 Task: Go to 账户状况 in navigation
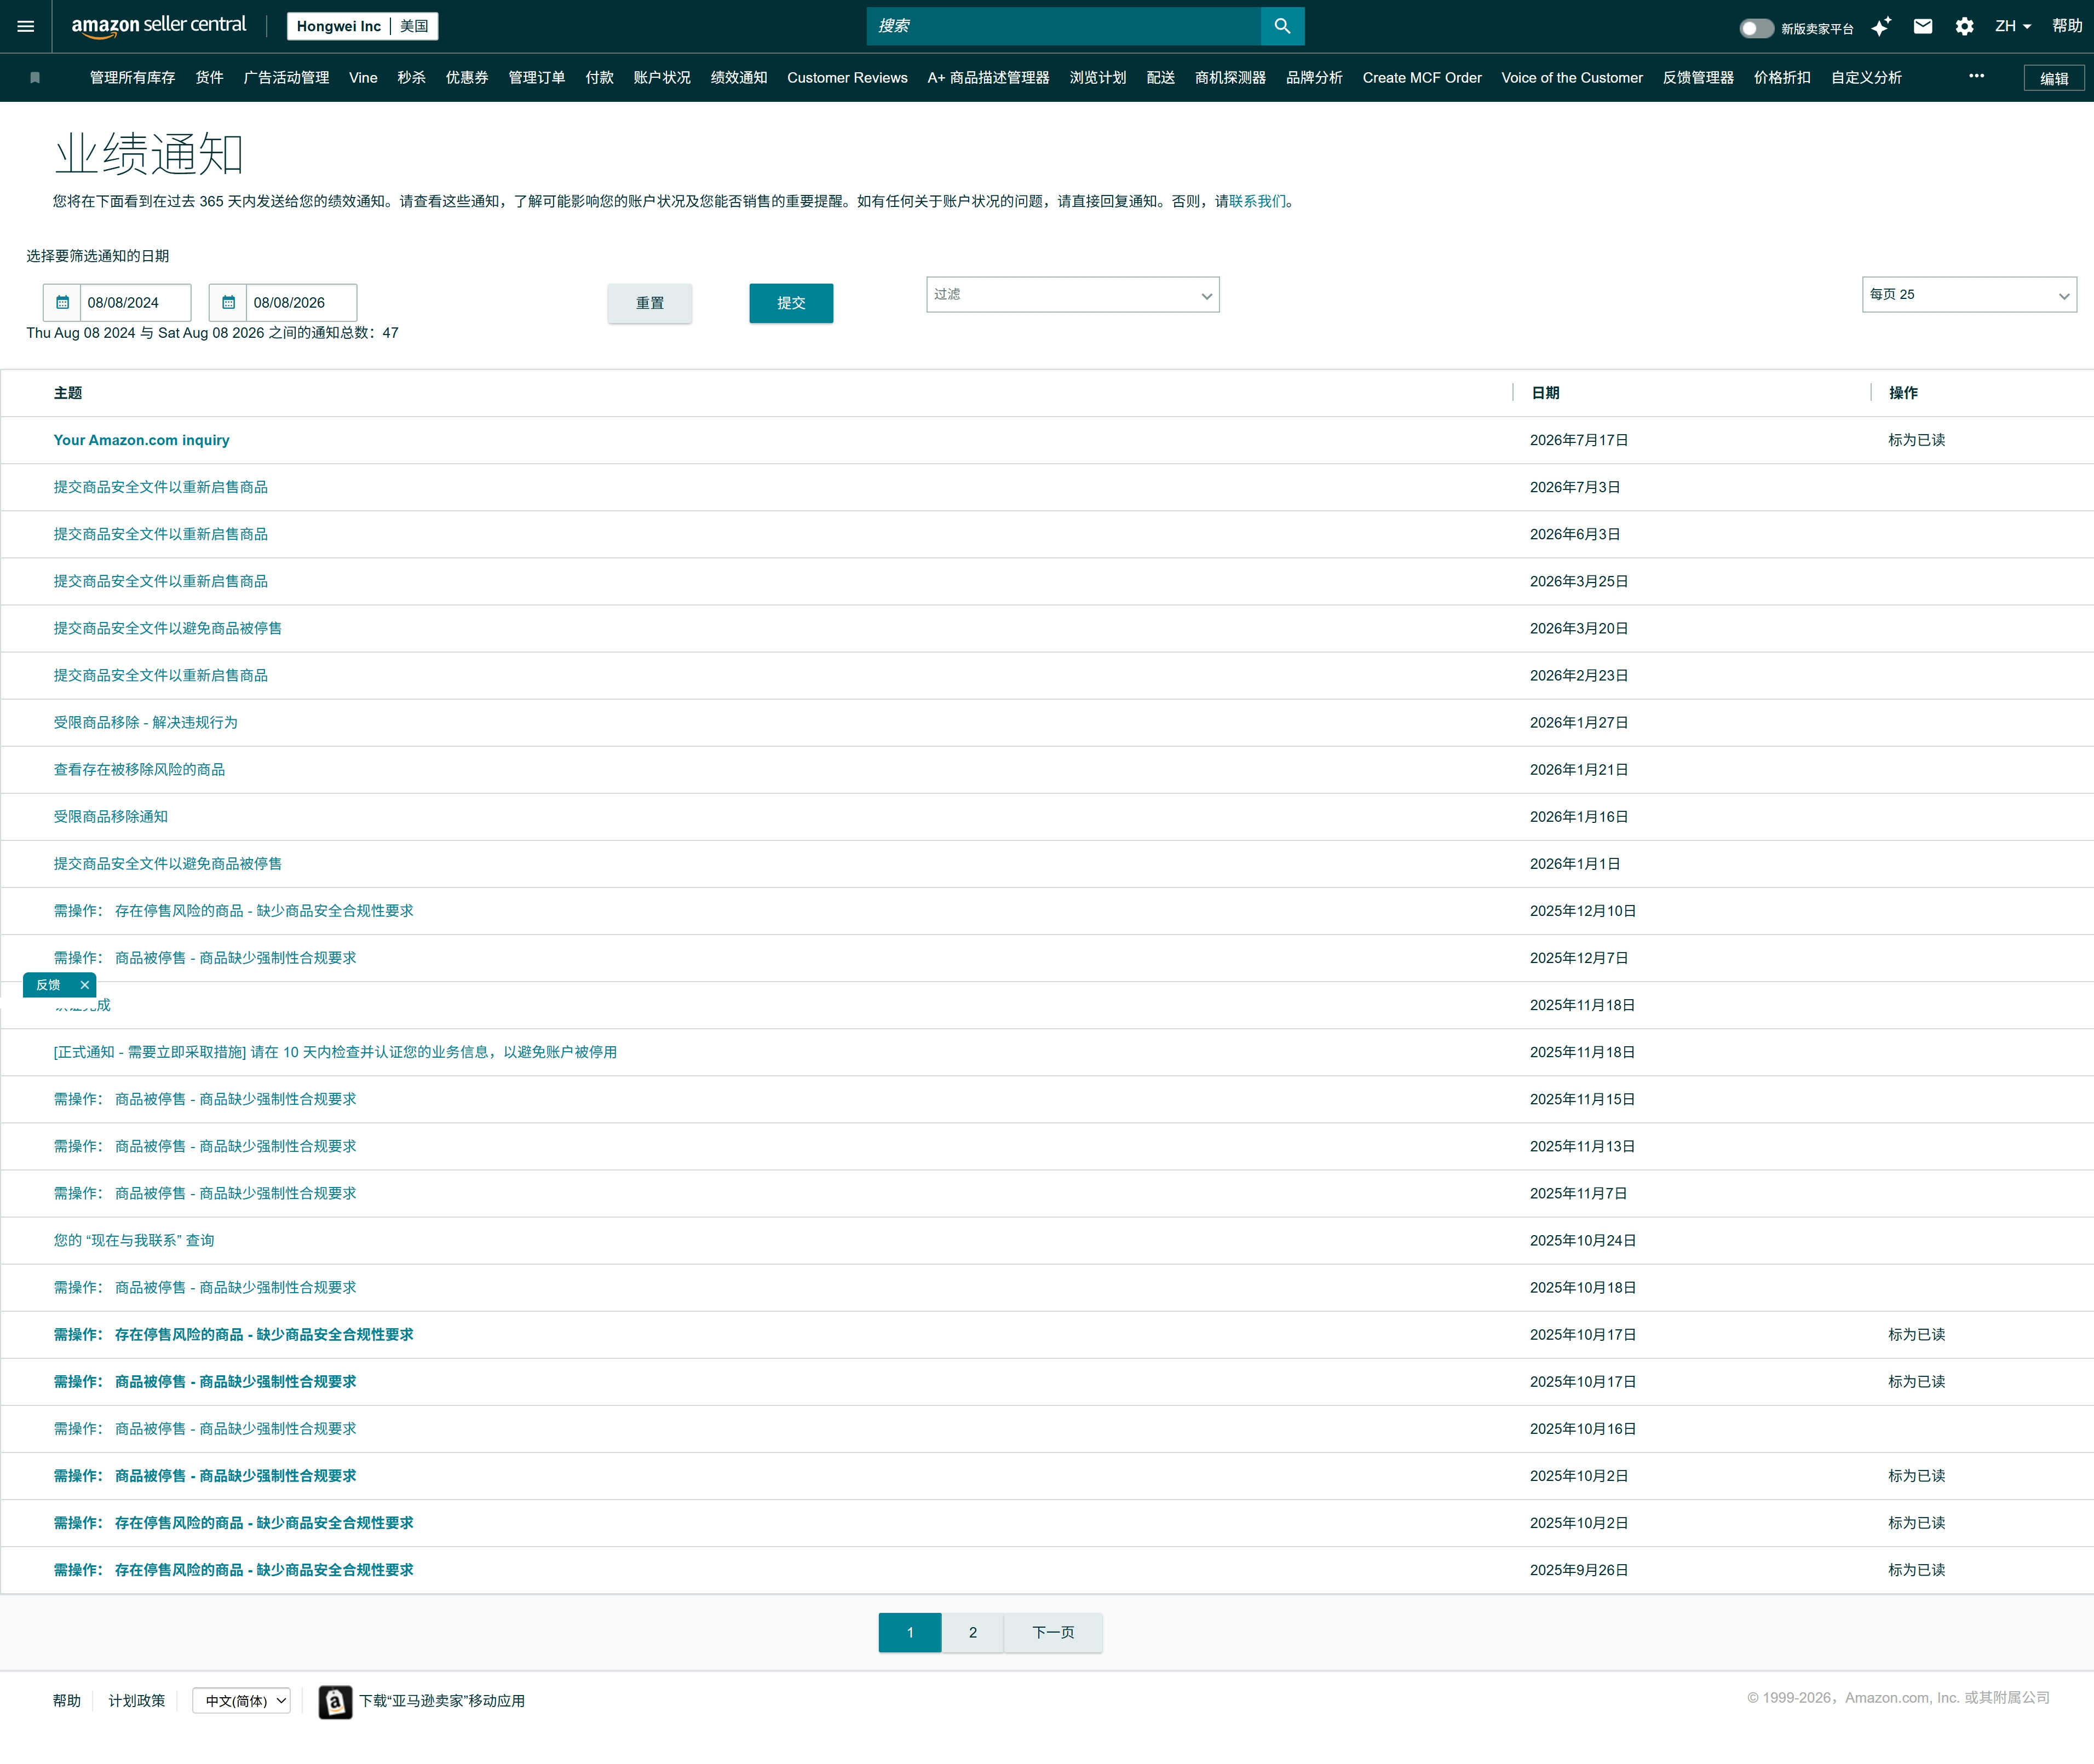point(662,78)
